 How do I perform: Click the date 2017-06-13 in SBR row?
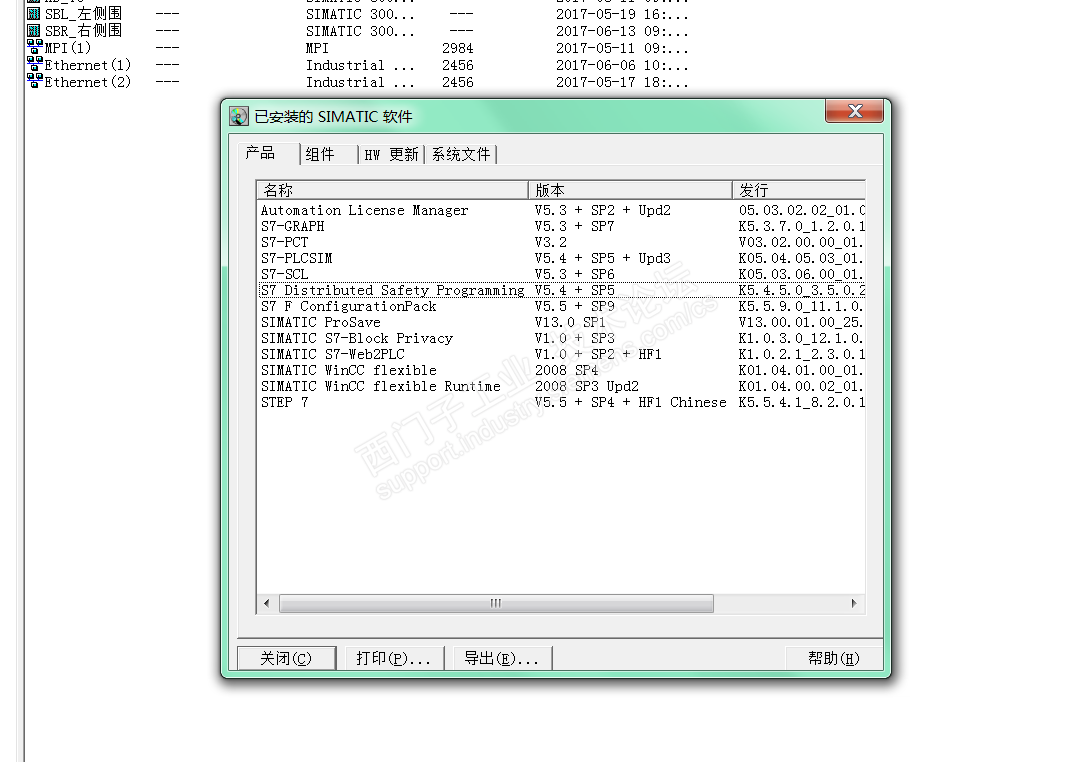(595, 31)
